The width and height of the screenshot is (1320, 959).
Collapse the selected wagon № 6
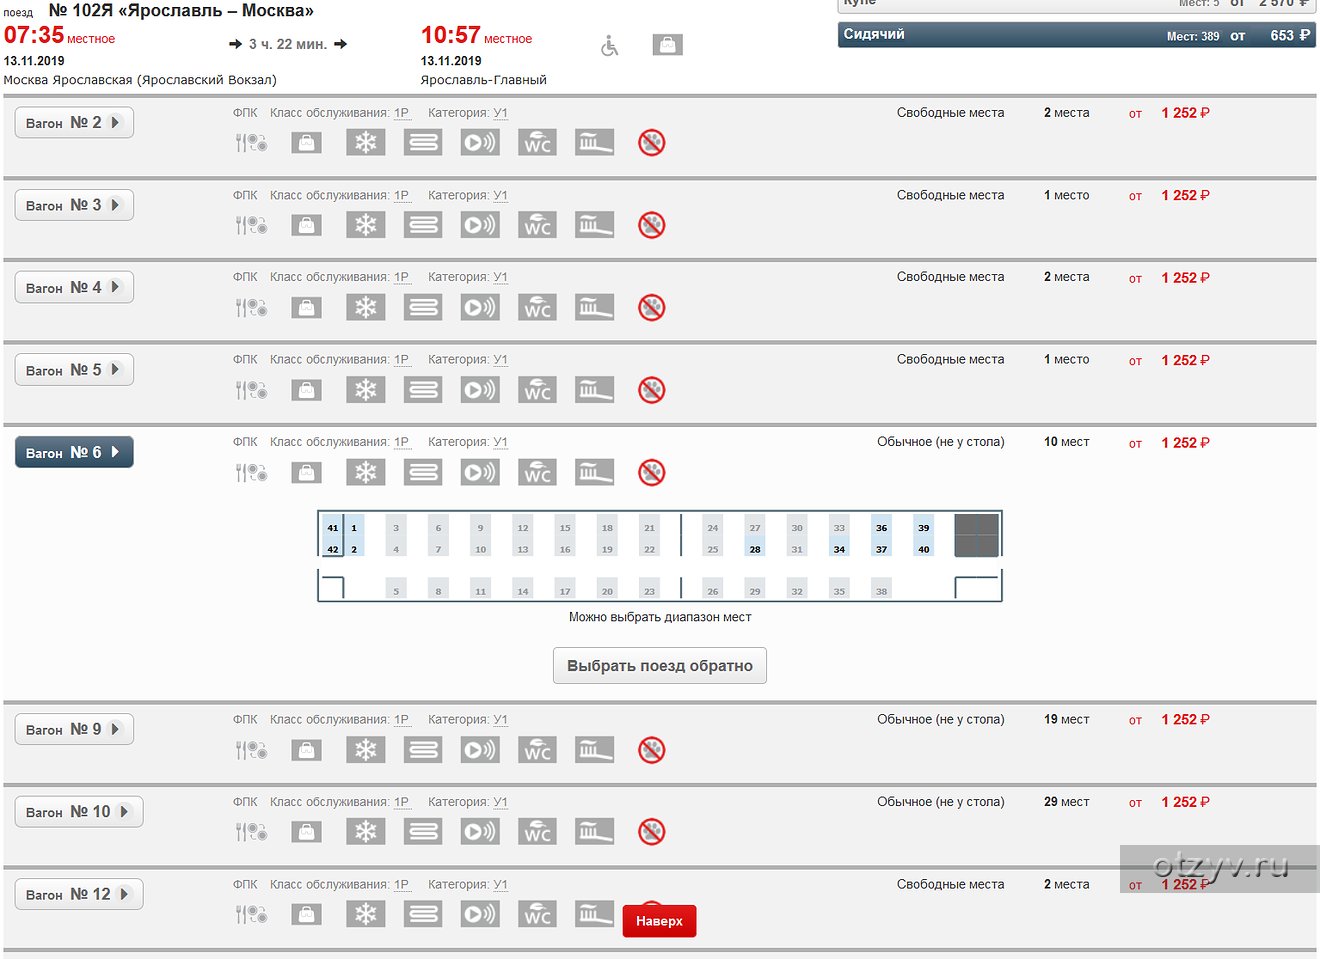[x=74, y=453]
